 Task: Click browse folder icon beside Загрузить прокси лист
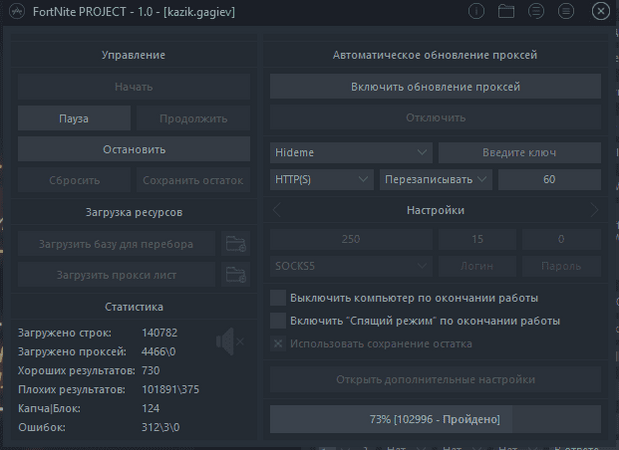[236, 275]
